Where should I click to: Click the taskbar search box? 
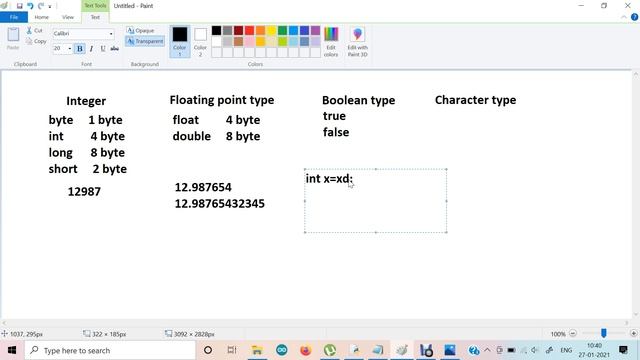[x=110, y=350]
